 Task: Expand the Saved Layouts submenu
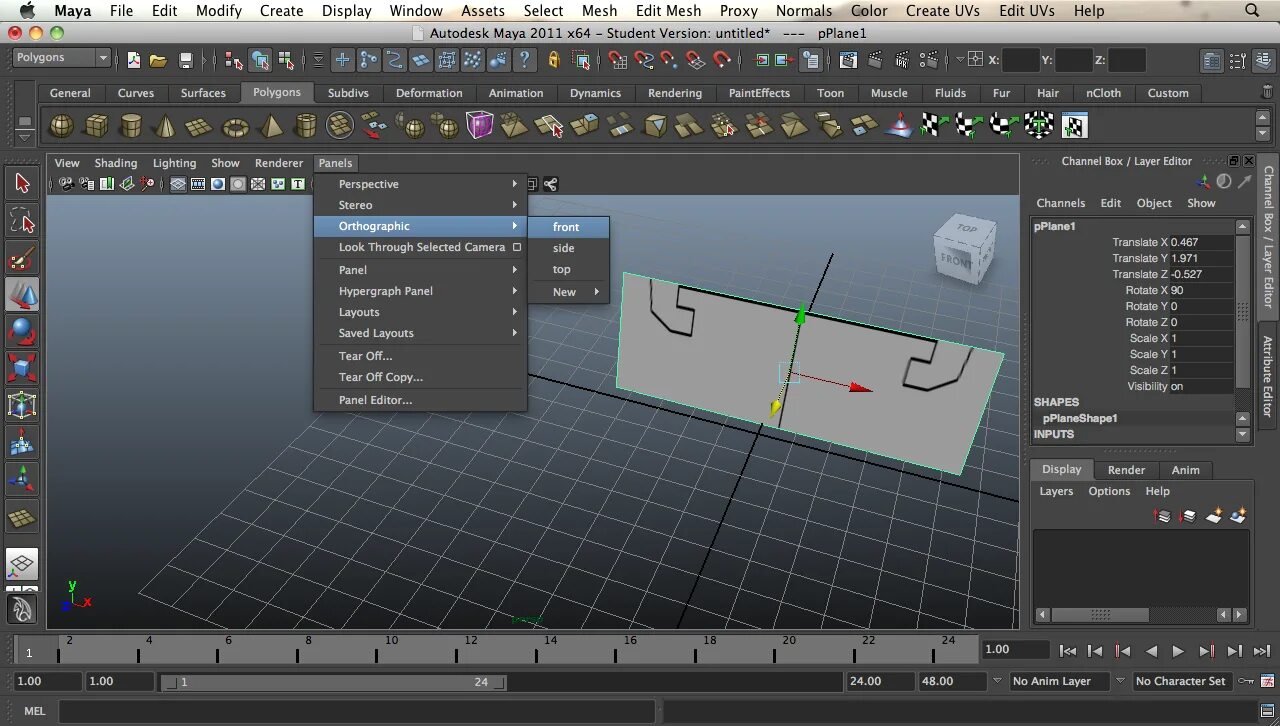374,333
